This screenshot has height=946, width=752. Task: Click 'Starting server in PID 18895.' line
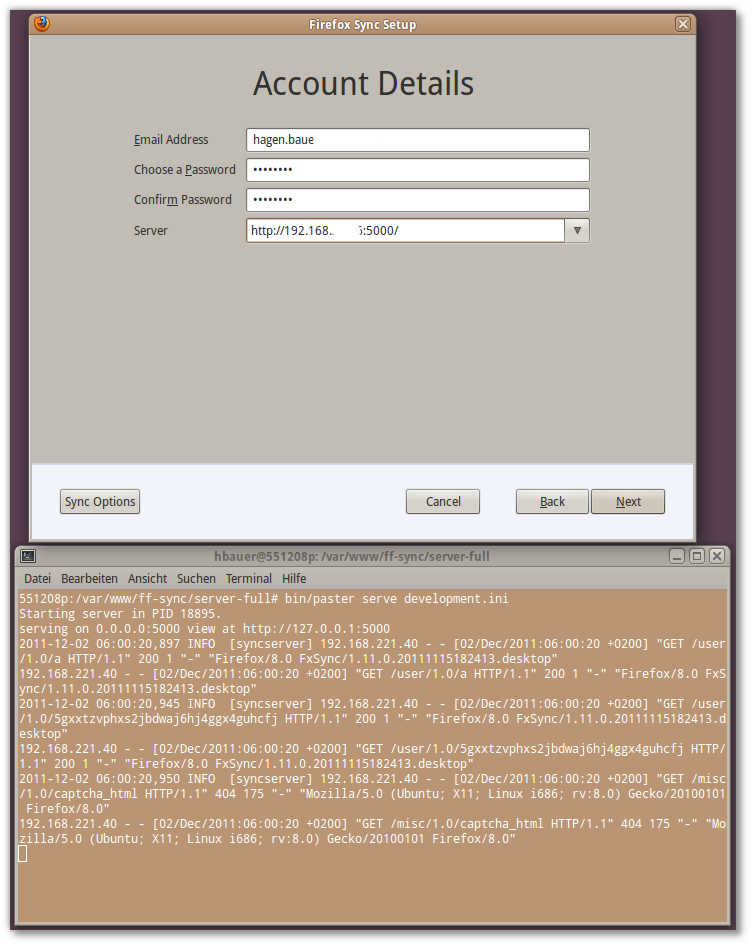point(120,614)
